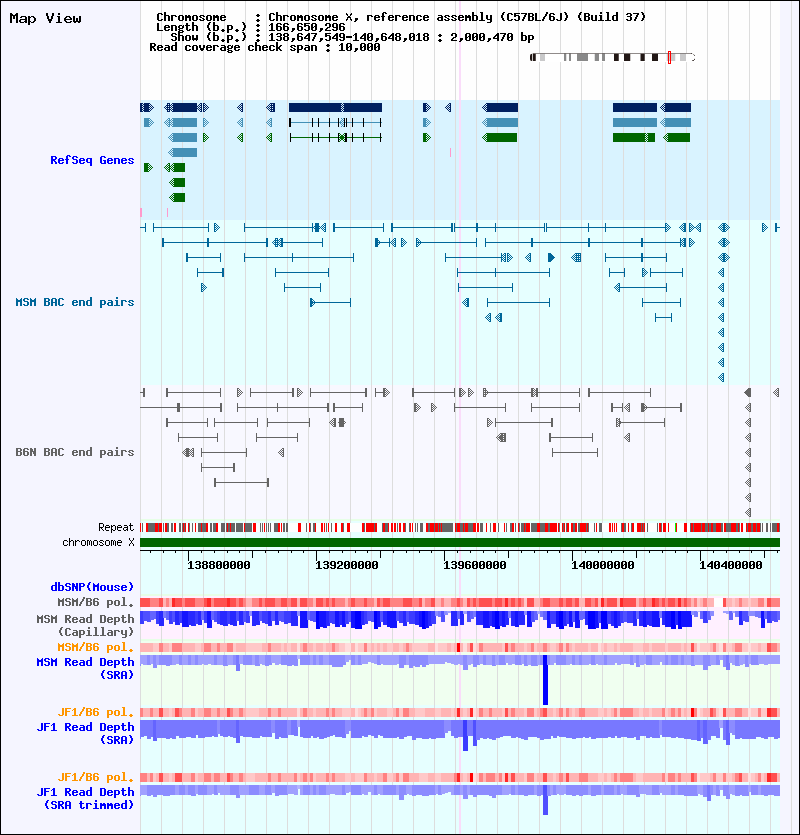Viewport: 800px width, 835px height.
Task: Click the first orange MSM/B6 pol. label
Action: pyautogui.click(x=96, y=648)
